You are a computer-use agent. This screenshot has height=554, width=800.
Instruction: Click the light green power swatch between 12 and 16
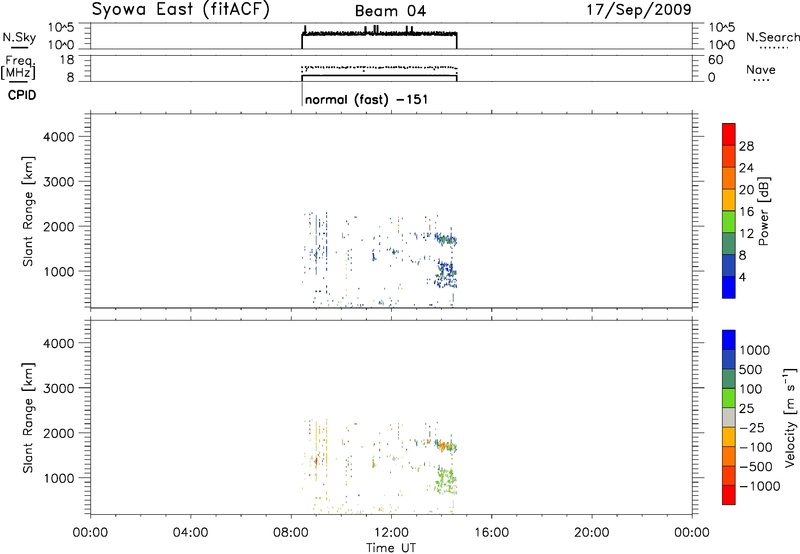729,222
